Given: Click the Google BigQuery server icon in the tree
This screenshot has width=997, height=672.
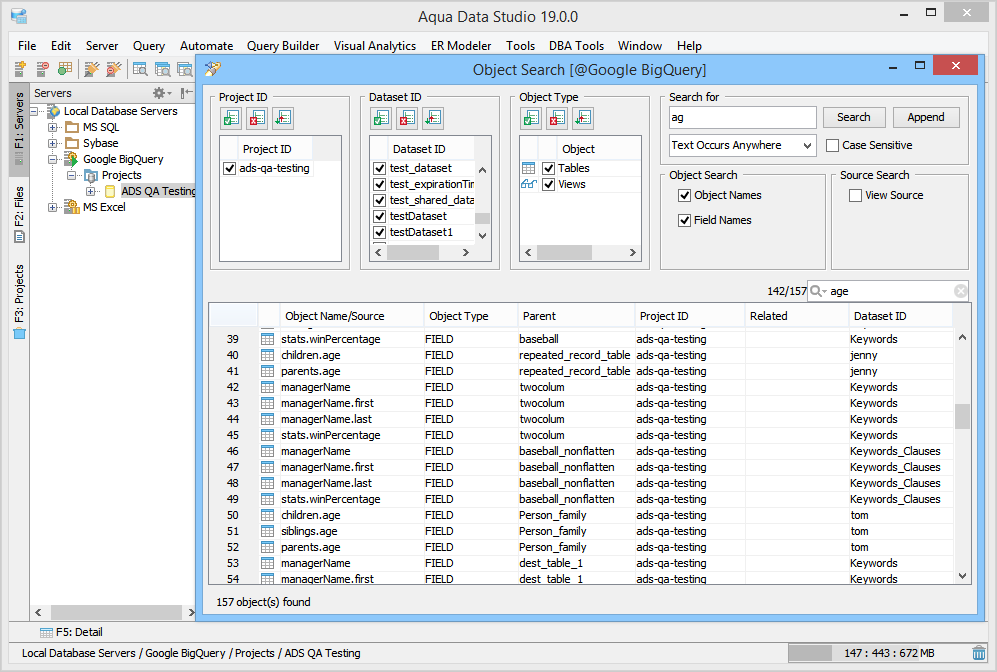Looking at the screenshot, I should pos(71,159).
